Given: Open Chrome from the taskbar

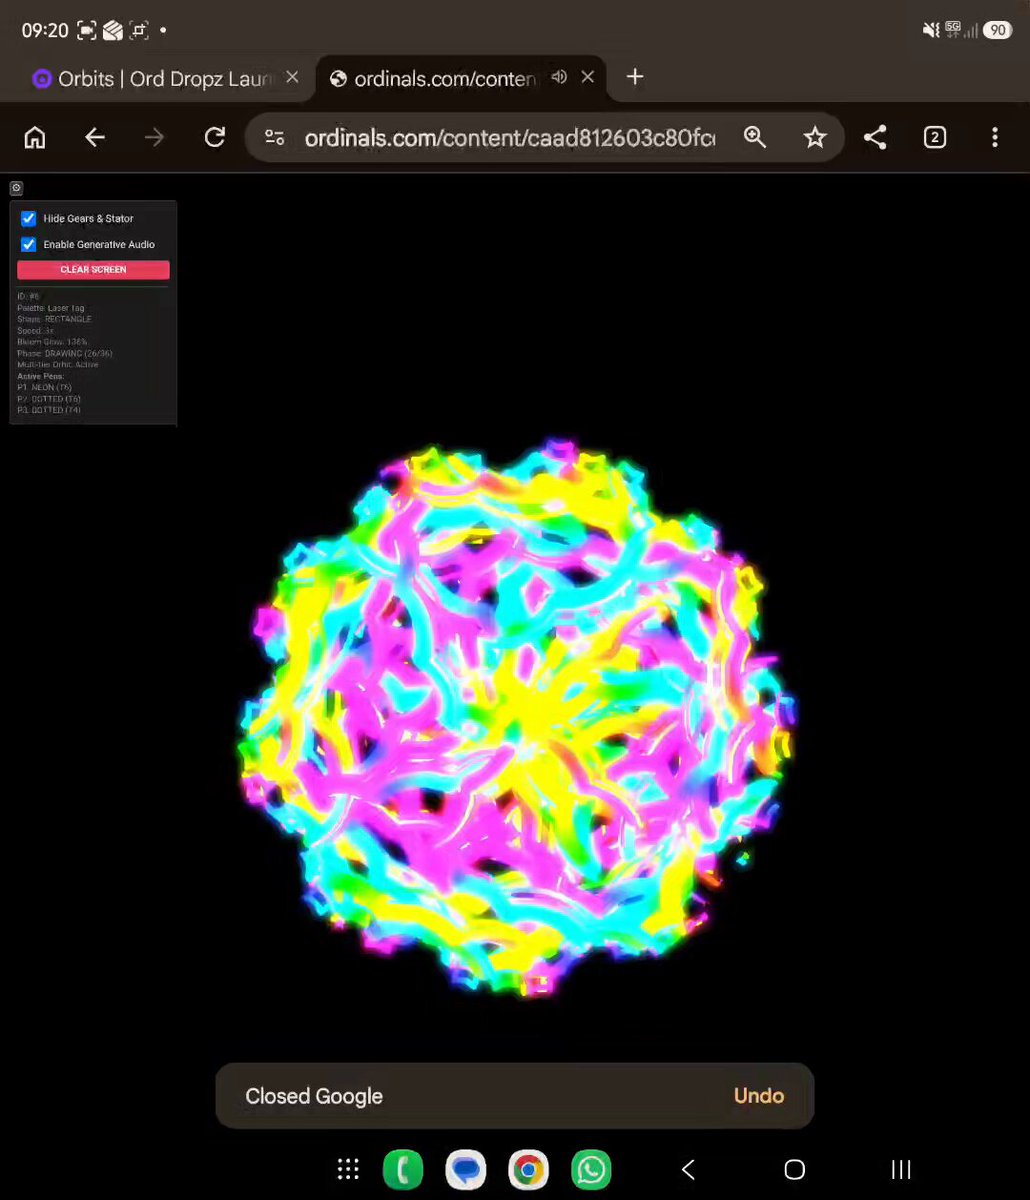Looking at the screenshot, I should [x=528, y=1170].
